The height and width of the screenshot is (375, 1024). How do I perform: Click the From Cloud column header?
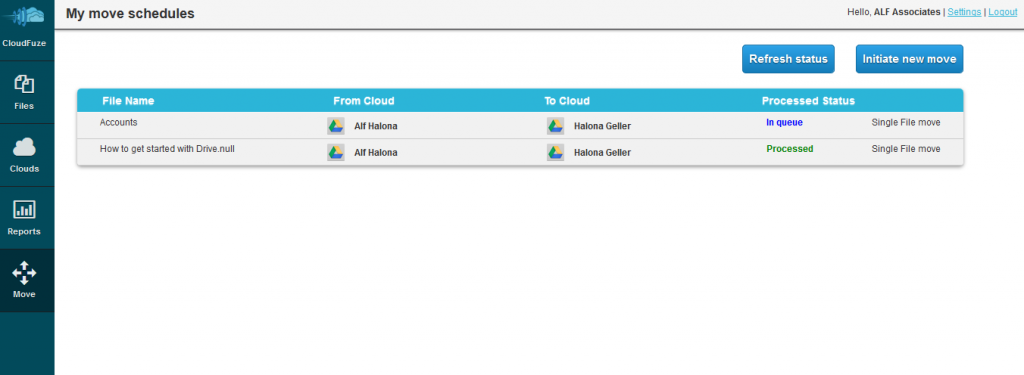click(x=364, y=101)
